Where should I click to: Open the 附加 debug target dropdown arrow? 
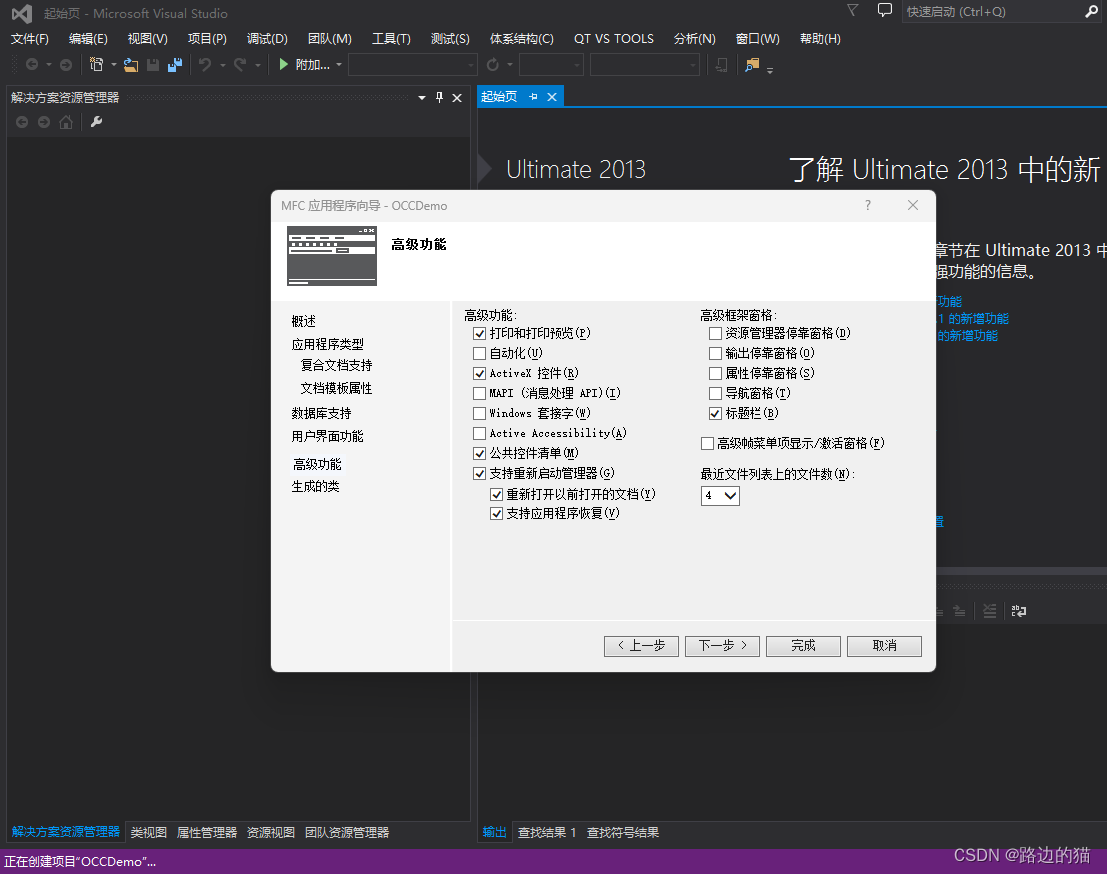point(339,64)
